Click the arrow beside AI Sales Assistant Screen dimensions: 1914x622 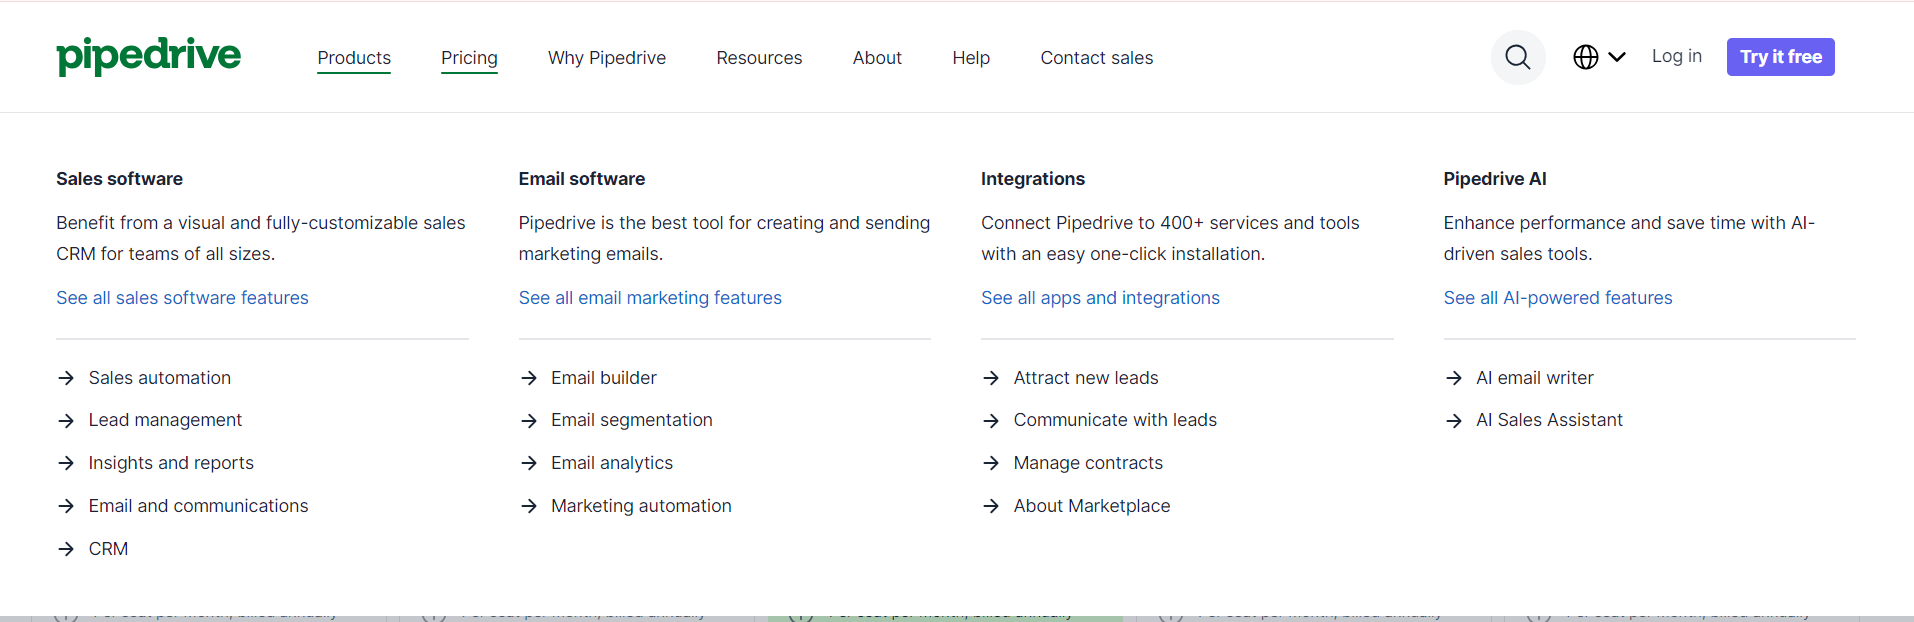pyautogui.click(x=1454, y=421)
